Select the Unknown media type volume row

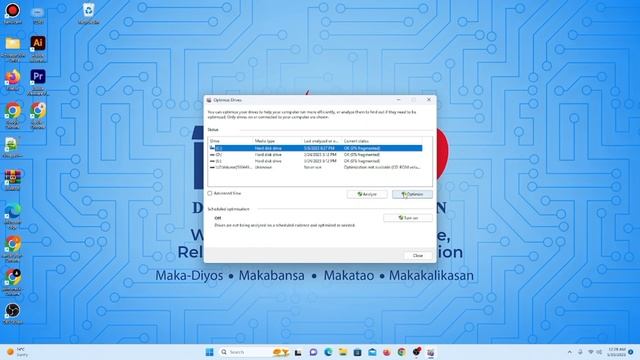coord(316,167)
